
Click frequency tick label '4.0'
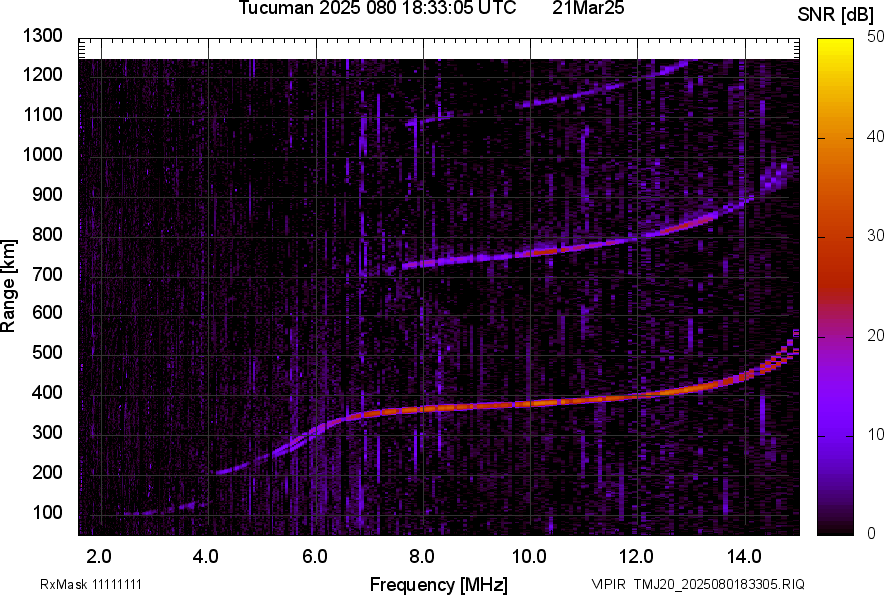(x=206, y=557)
